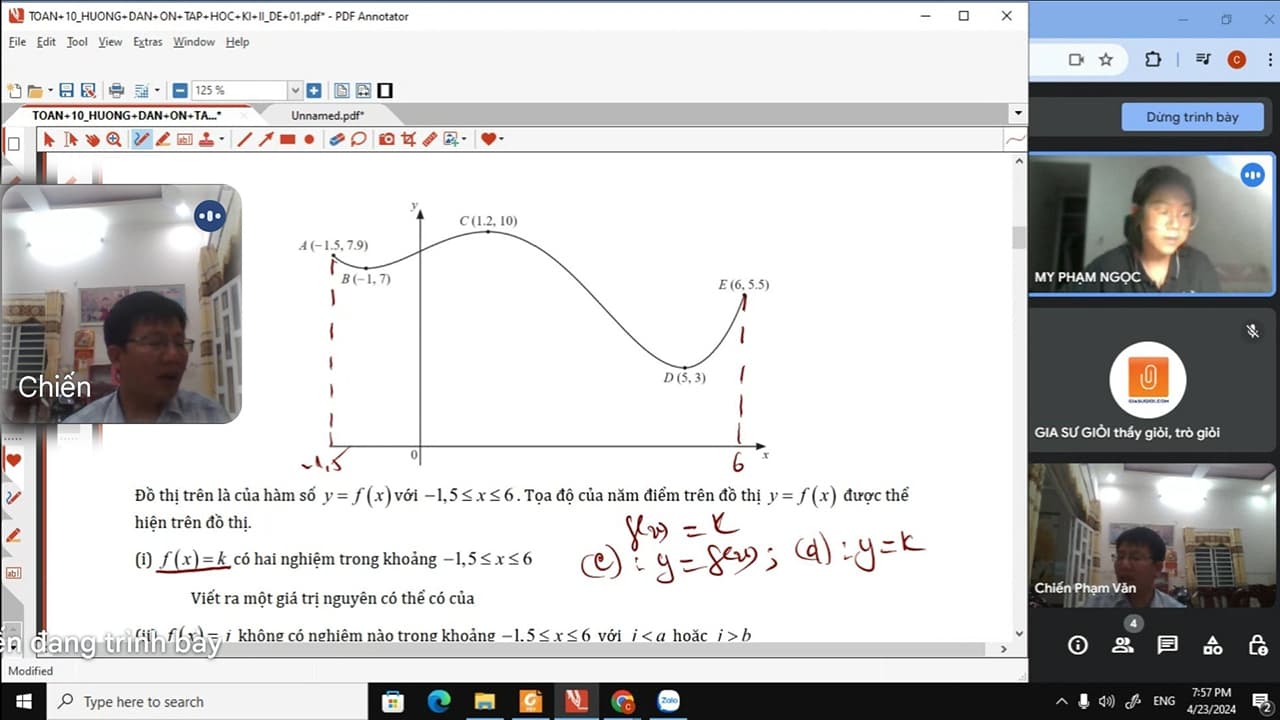This screenshot has height=720, width=1280.
Task: Click the taskbar search box
Action: (207, 701)
